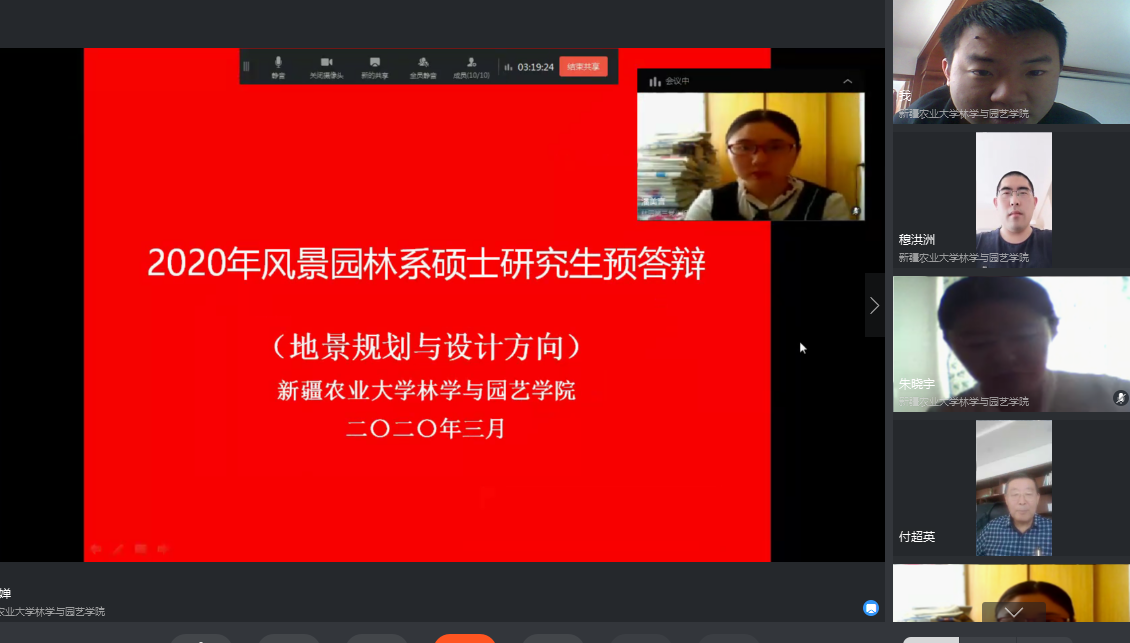Click the audio bars icon in the 会议中 header
The width and height of the screenshot is (1130, 643).
[655, 81]
